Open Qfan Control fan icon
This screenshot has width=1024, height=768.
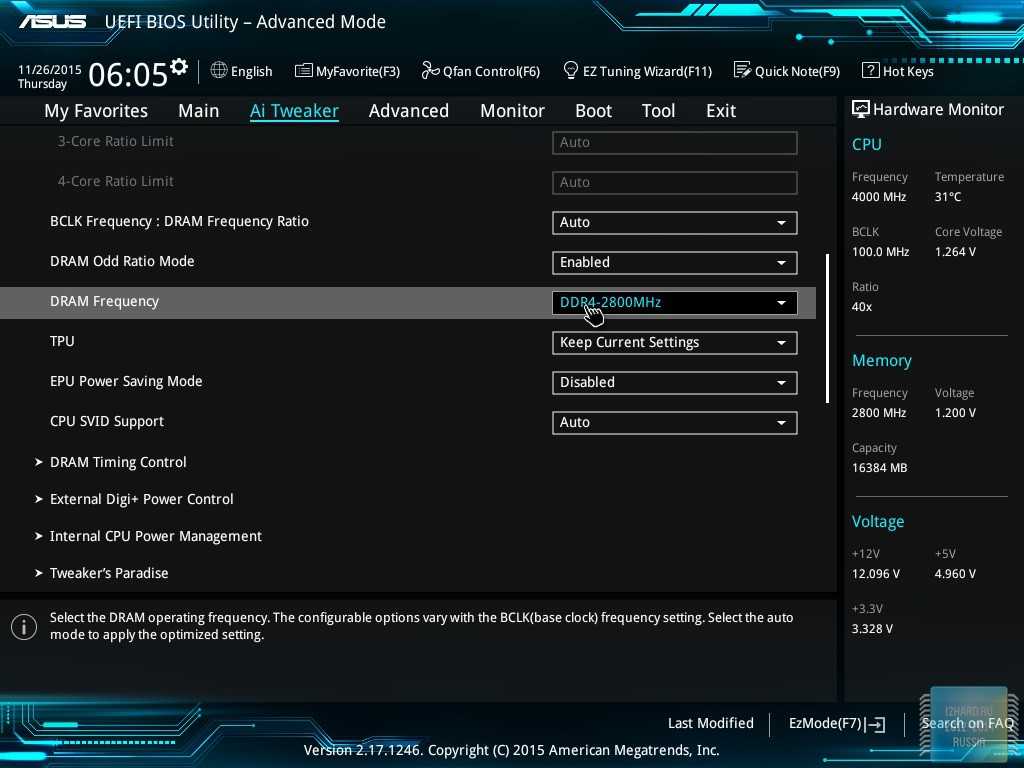(x=431, y=70)
